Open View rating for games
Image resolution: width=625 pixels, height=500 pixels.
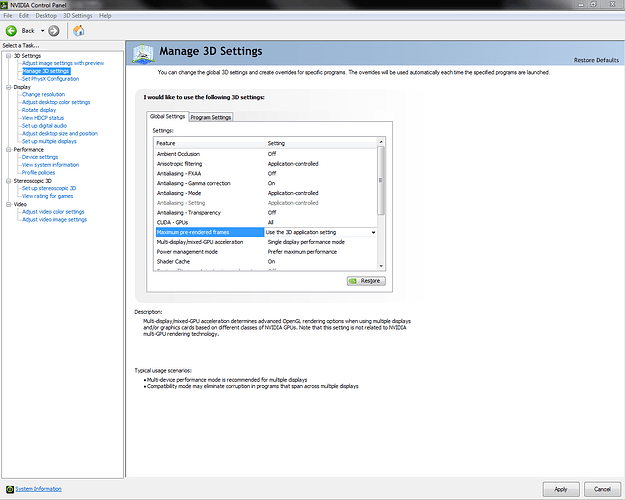coord(47,196)
